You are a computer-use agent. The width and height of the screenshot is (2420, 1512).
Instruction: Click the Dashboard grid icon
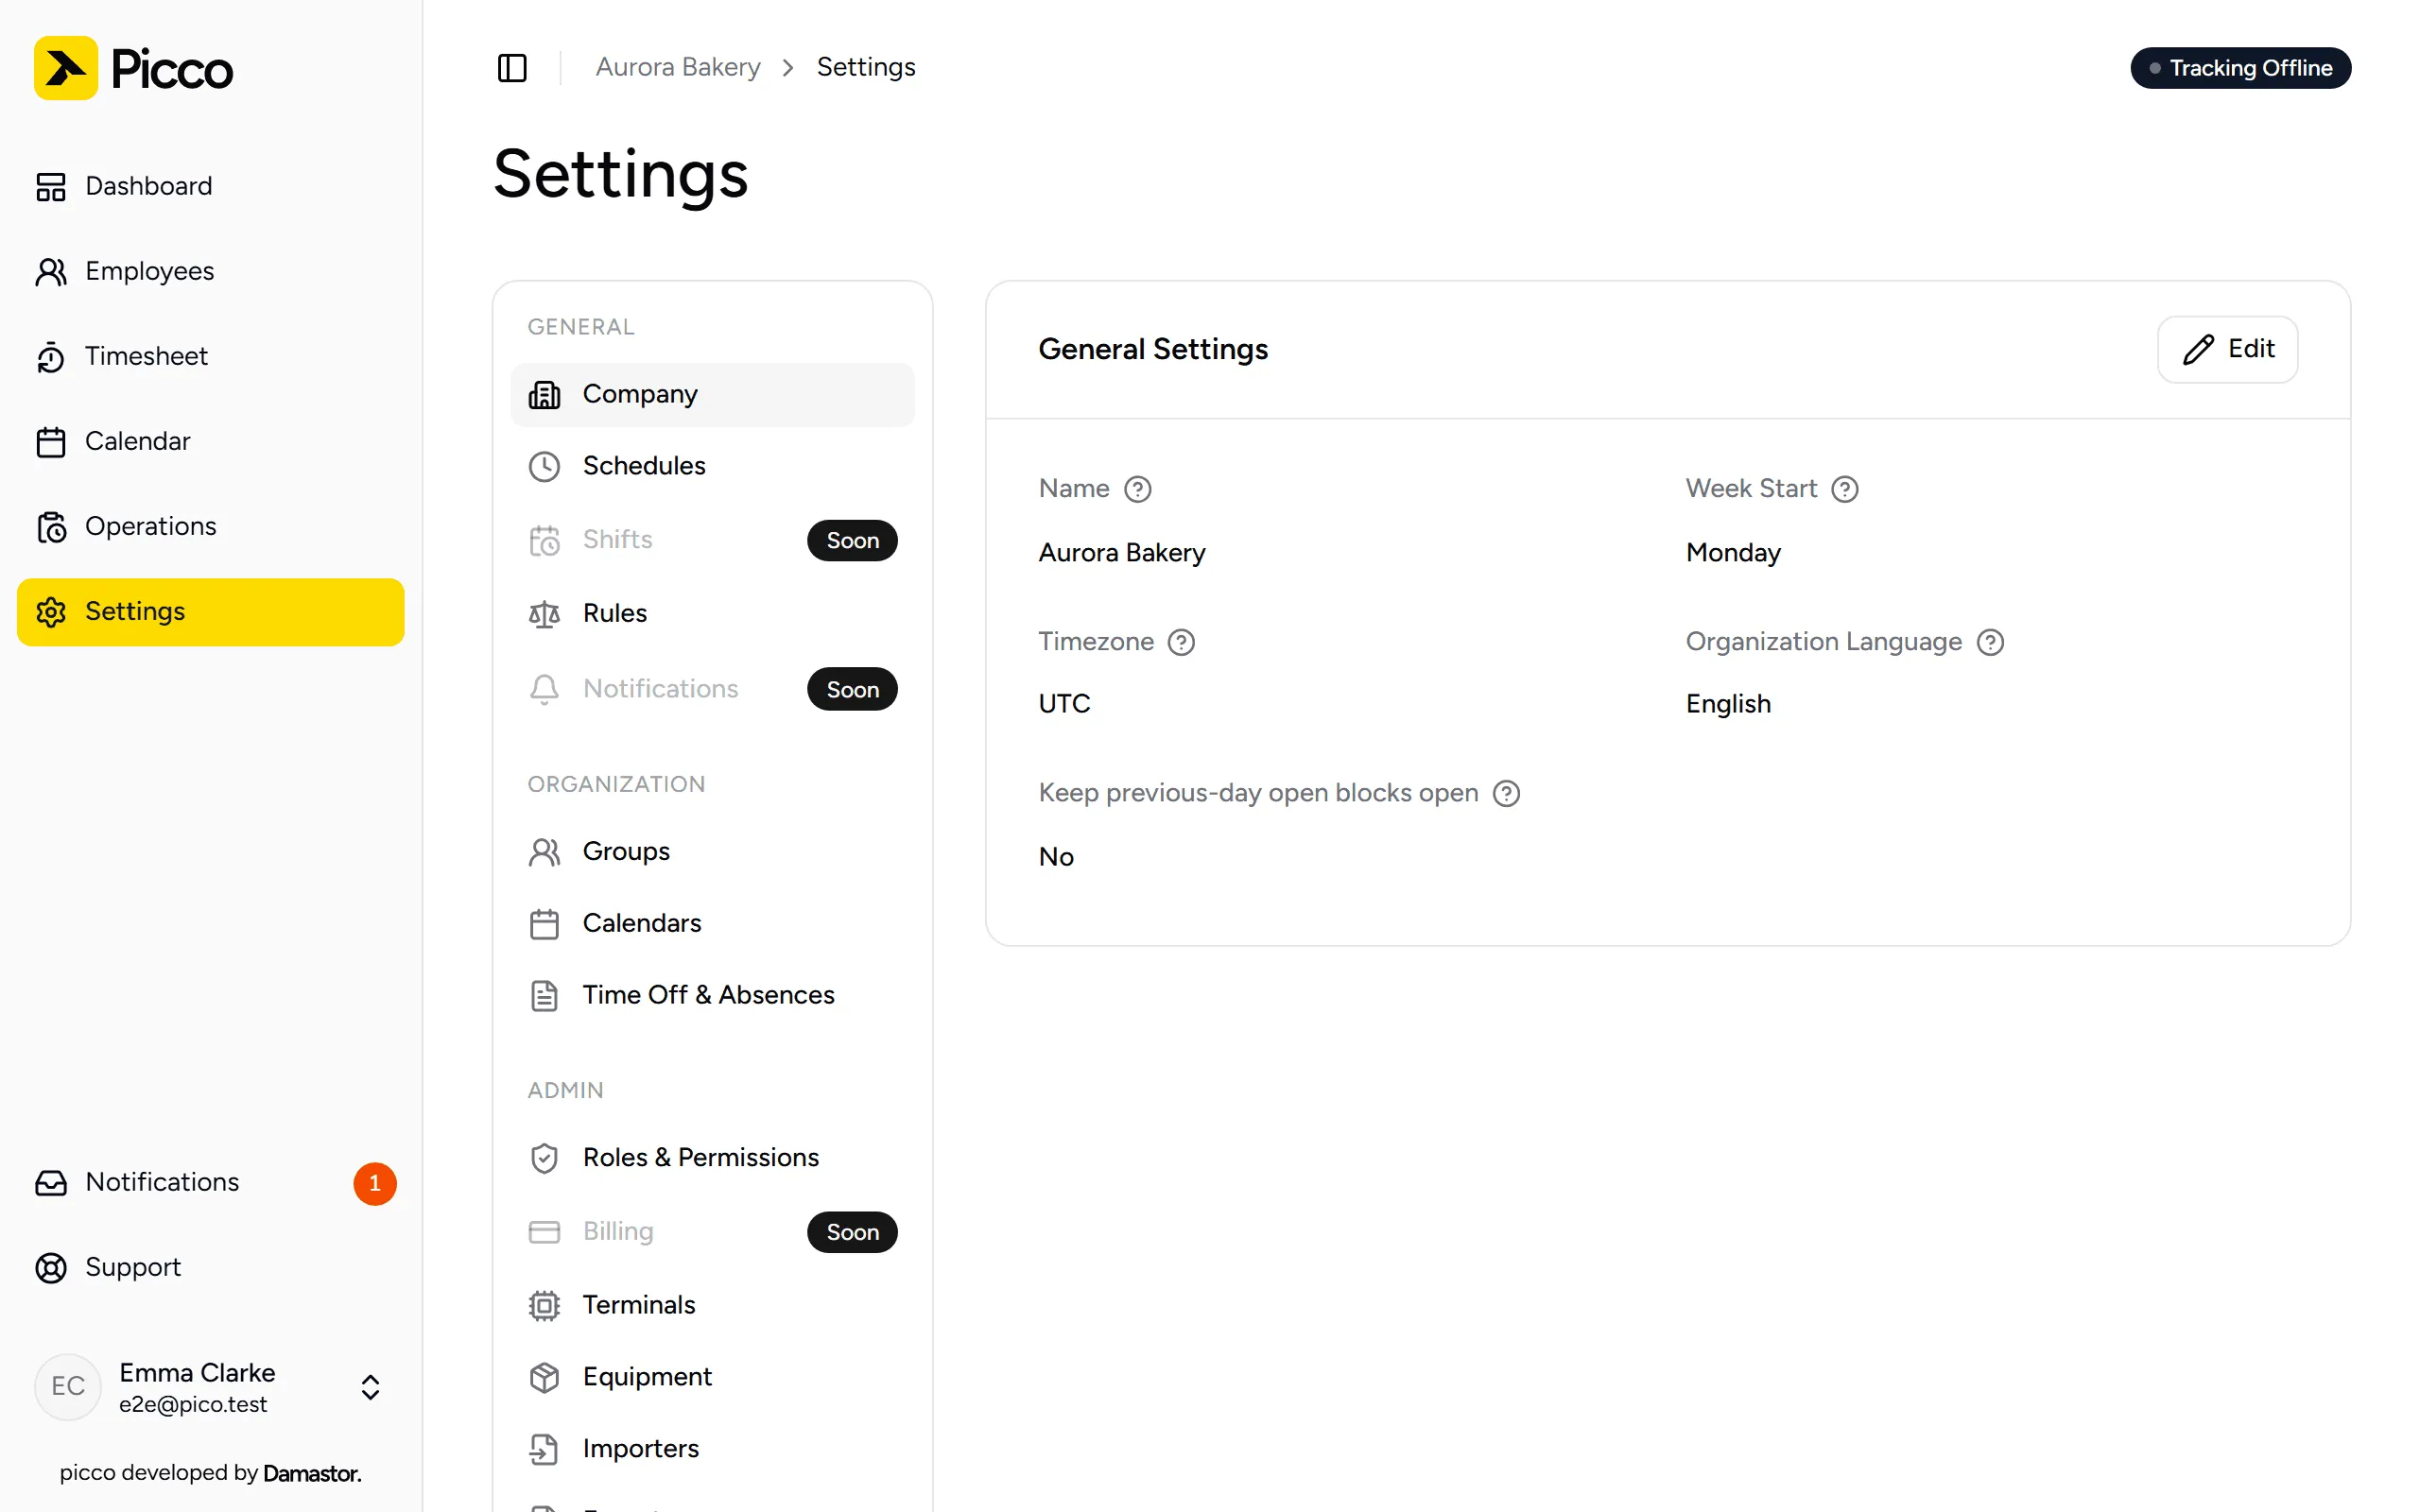pos(51,187)
